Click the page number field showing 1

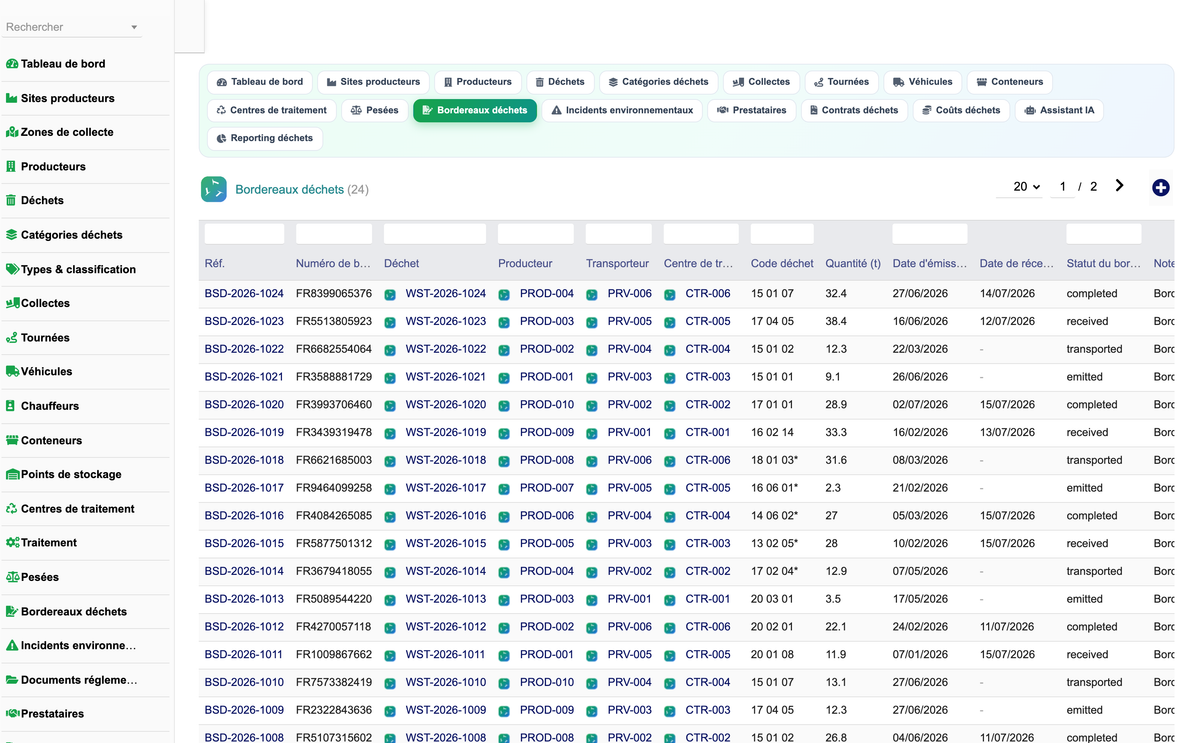coord(1063,187)
